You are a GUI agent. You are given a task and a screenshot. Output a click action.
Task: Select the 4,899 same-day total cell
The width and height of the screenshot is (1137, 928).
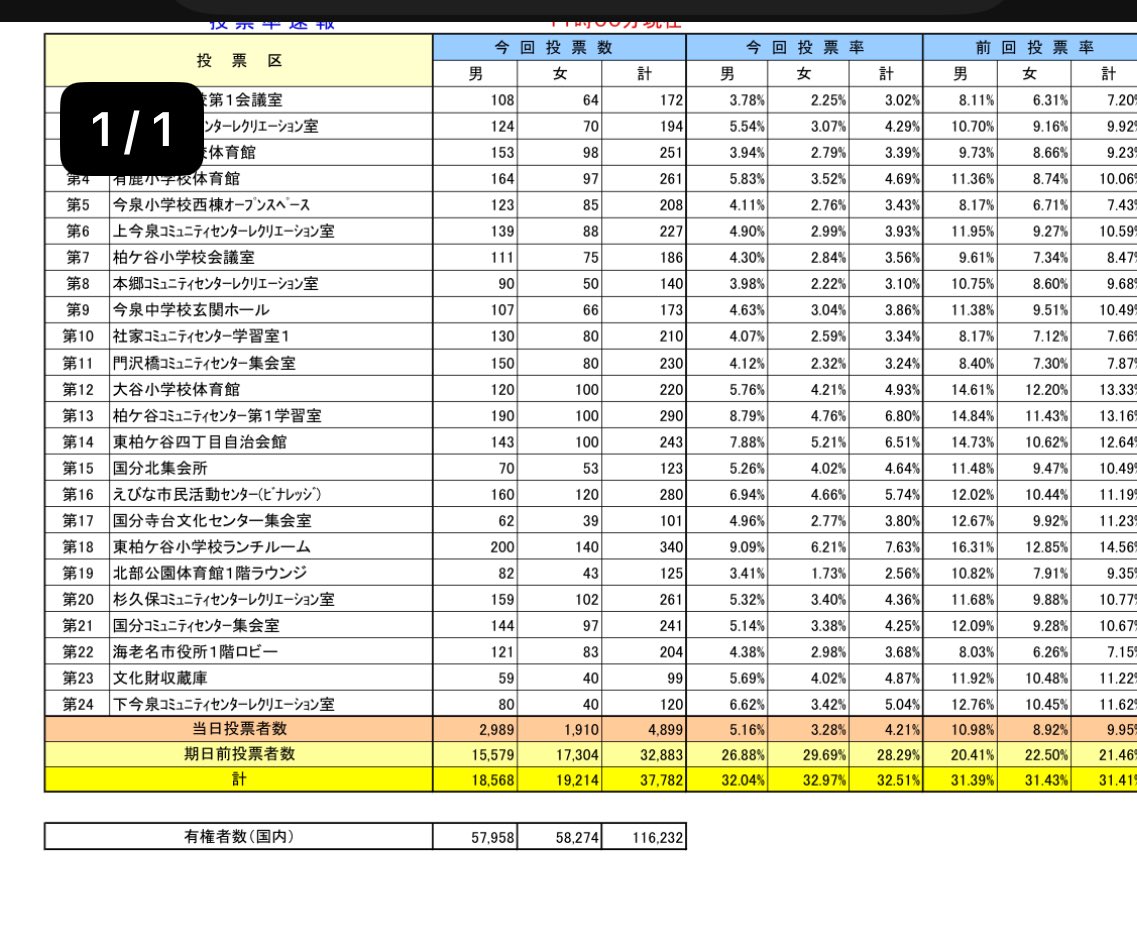[644, 729]
